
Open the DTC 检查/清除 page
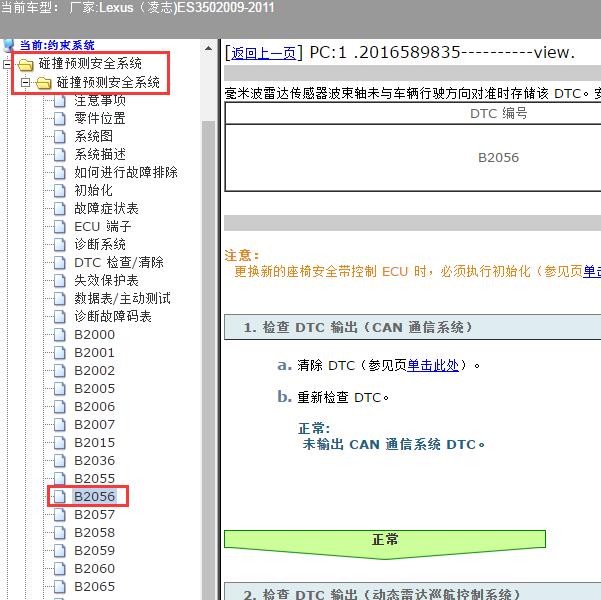coord(119,262)
